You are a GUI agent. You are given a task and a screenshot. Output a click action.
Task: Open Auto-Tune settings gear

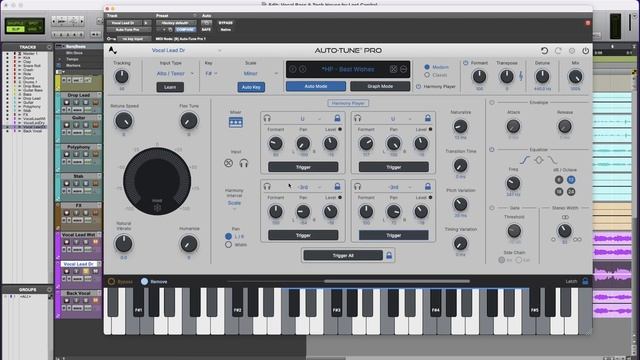[x=572, y=51]
